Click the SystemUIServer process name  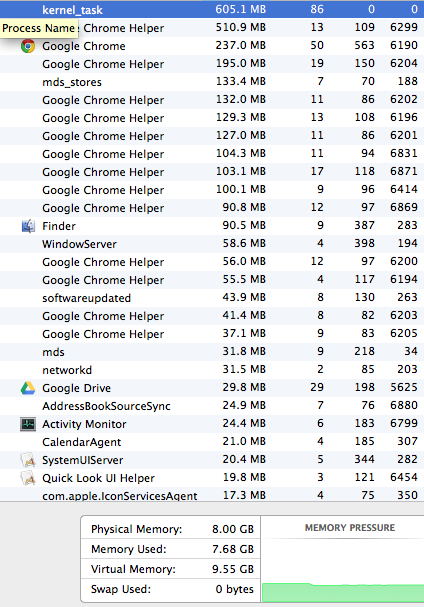(x=83, y=460)
